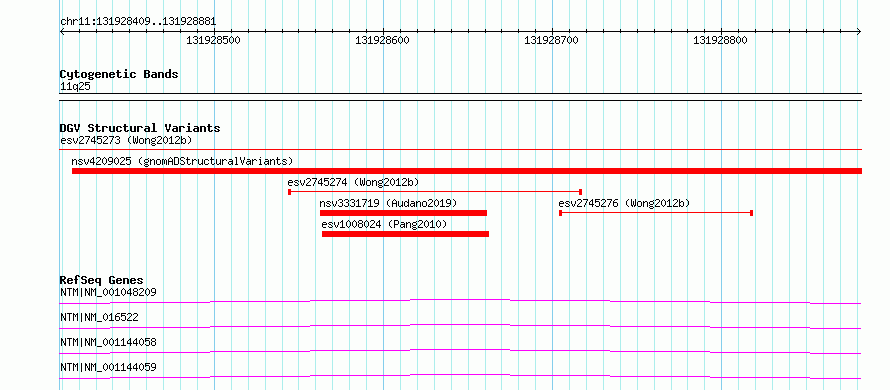The height and width of the screenshot is (390, 890).
Task: Click the chr11:131928409..131928881 coordinate label
Action: [138, 22]
